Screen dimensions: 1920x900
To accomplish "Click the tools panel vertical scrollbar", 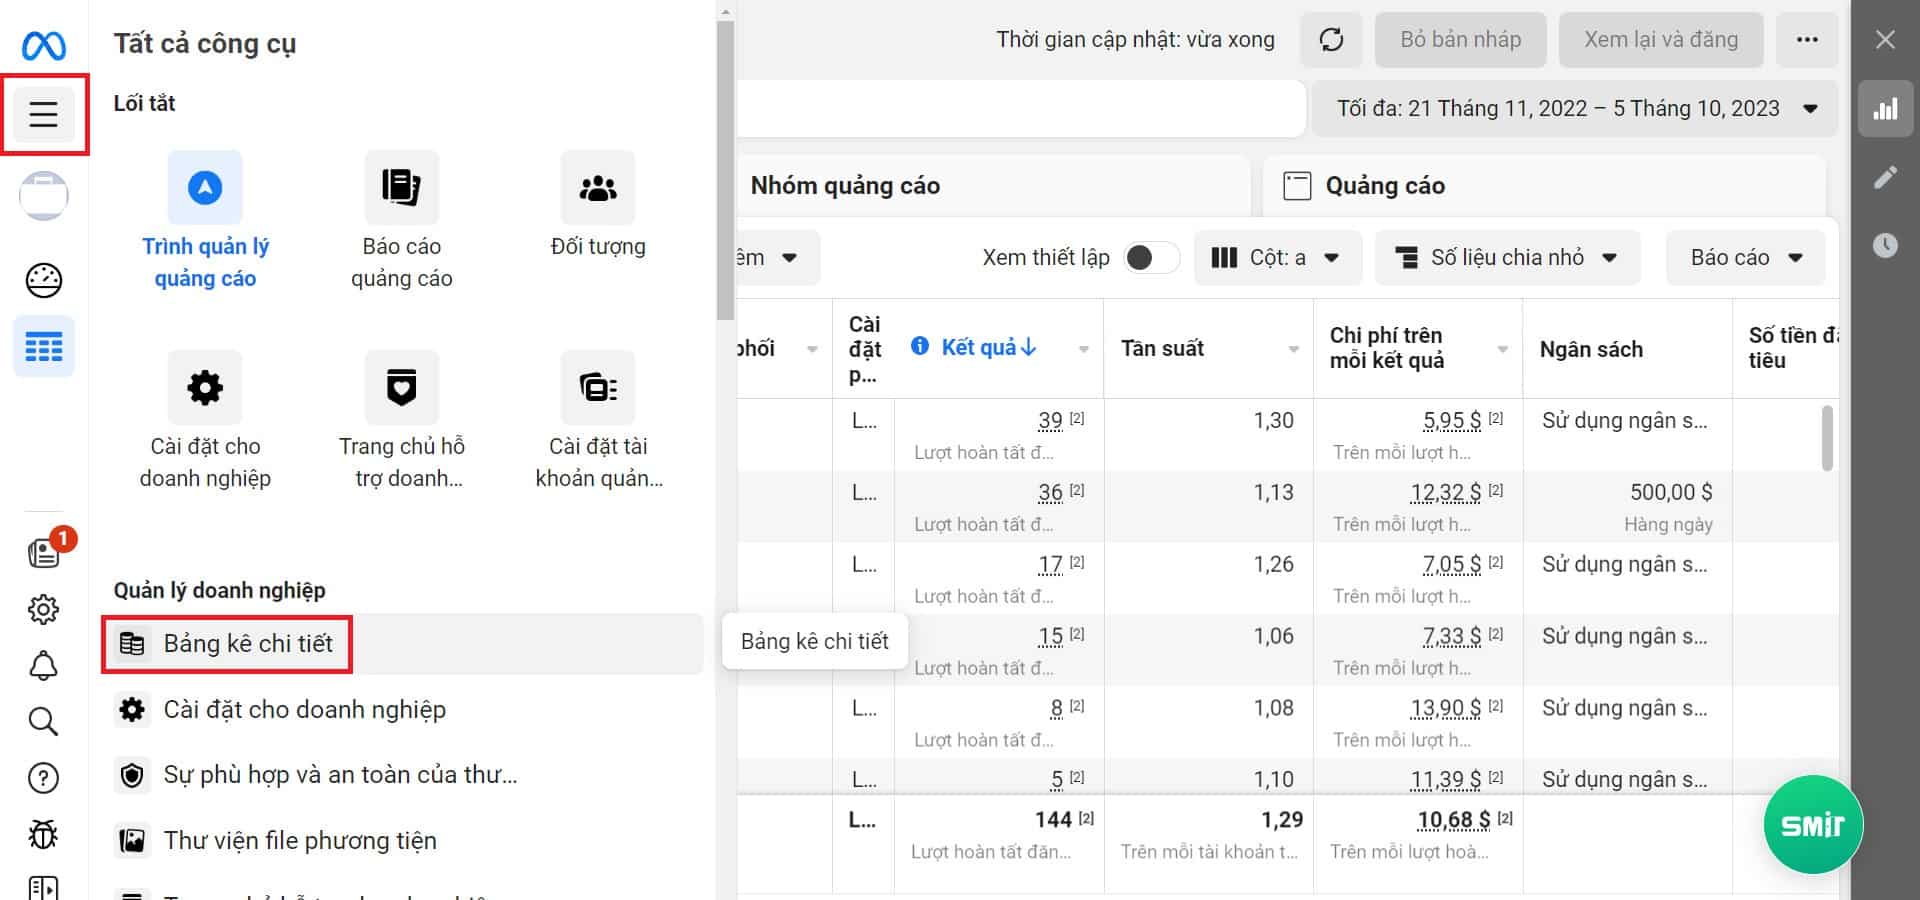I will [x=725, y=170].
